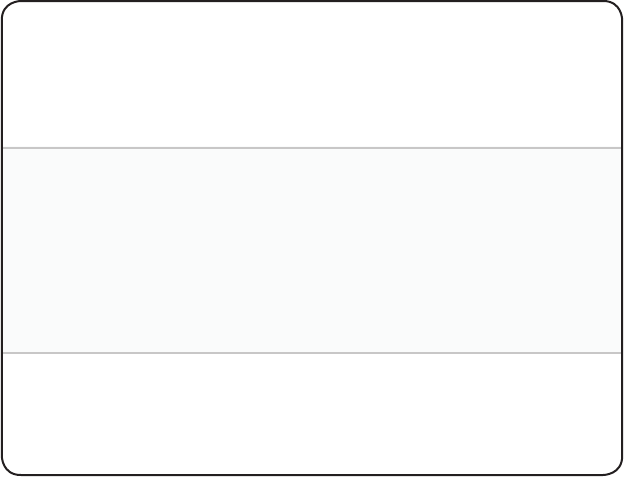Screen dimensions: 624x477
Task: Click the empty top white row
Action: [x=312, y=75]
